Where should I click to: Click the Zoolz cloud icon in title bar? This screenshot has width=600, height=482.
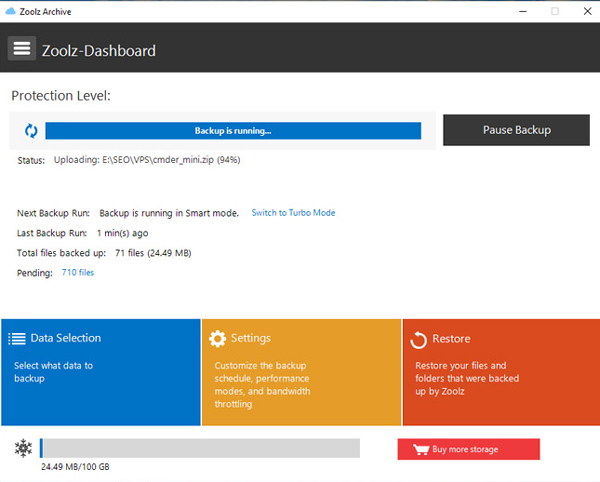tap(9, 9)
